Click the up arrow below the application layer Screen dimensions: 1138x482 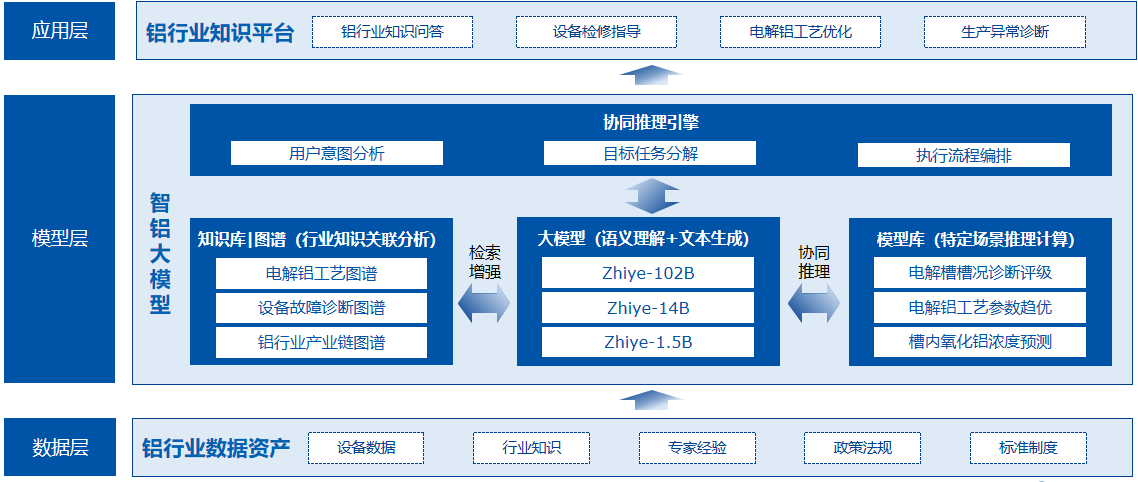651,75
